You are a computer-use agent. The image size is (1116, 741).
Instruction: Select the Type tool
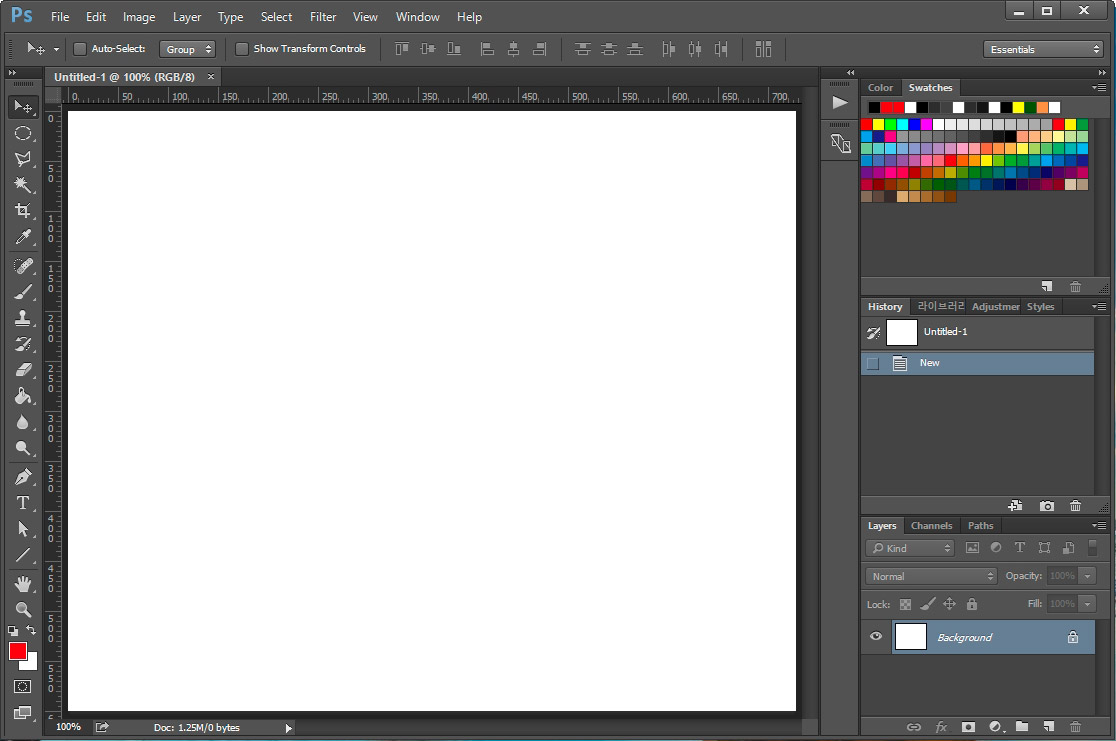[23, 503]
